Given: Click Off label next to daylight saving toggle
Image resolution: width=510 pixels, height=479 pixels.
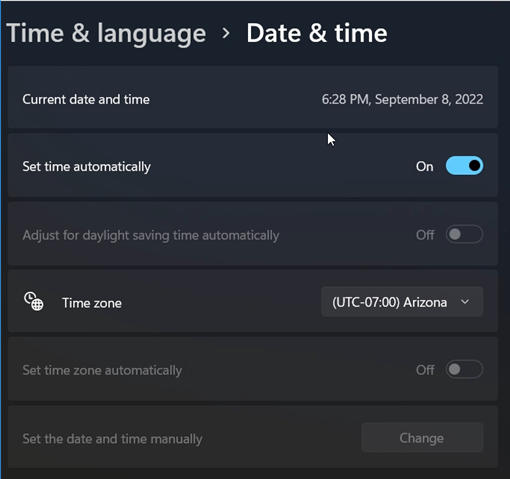Looking at the screenshot, I should [x=425, y=235].
